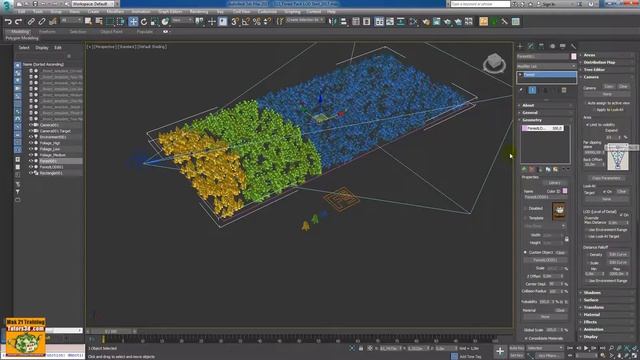Click the Percent Snap toggle icon
The width and height of the screenshot is (640, 360).
coord(256,22)
